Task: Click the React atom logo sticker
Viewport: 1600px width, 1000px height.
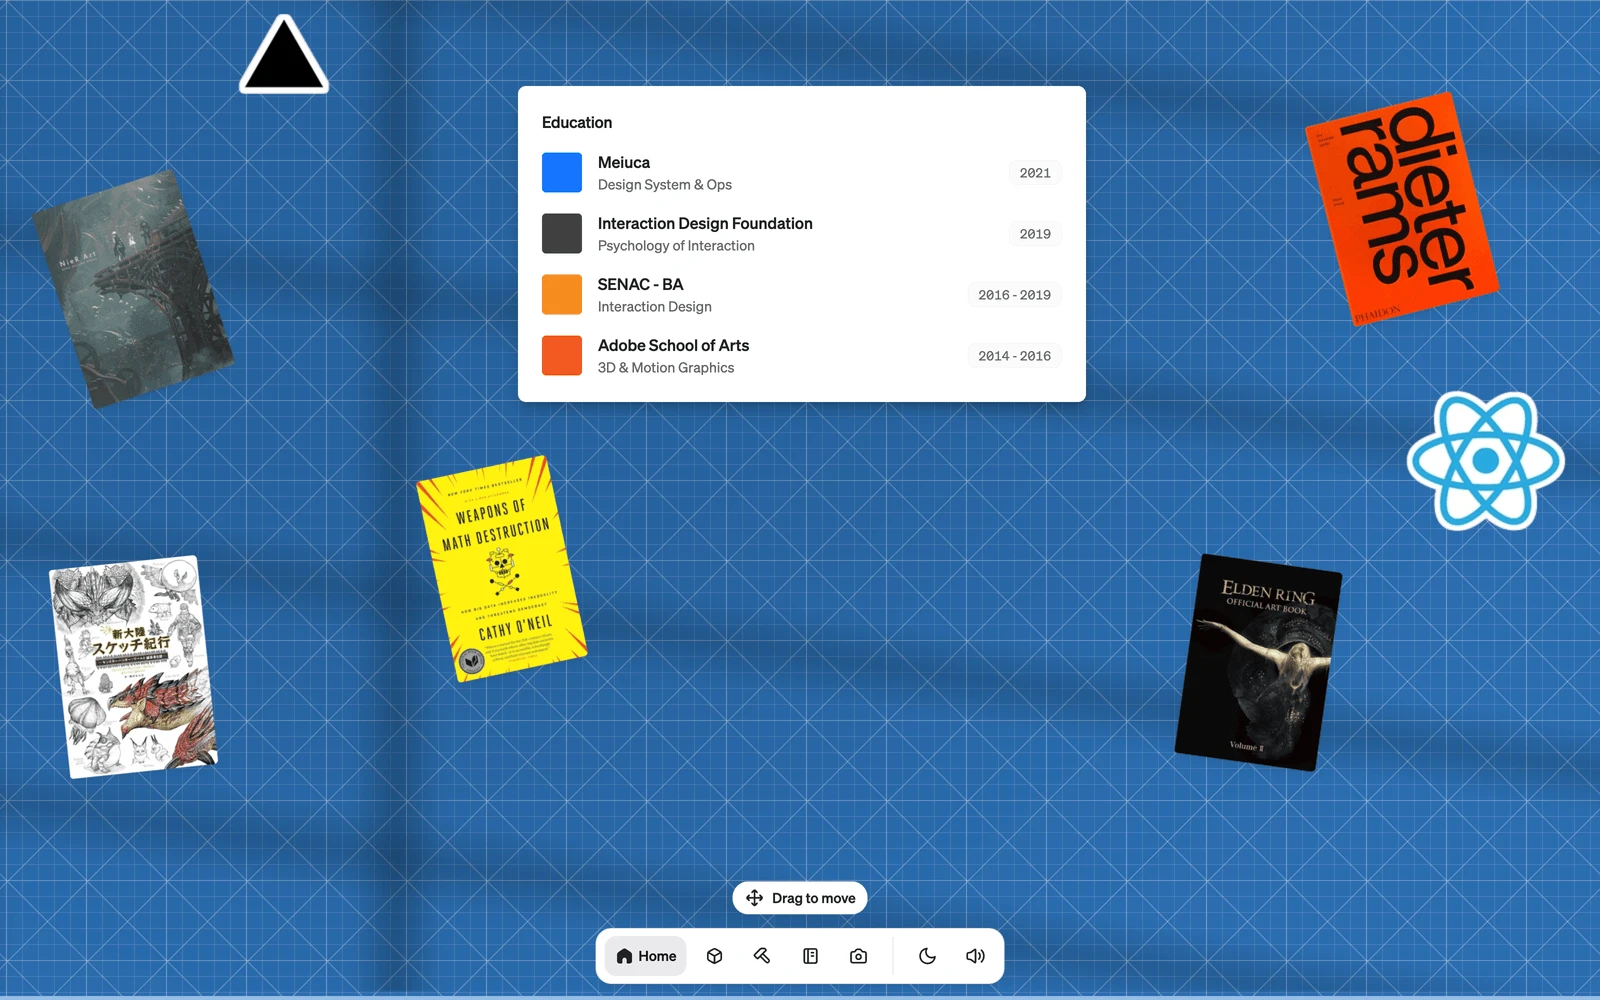Action: (1486, 461)
